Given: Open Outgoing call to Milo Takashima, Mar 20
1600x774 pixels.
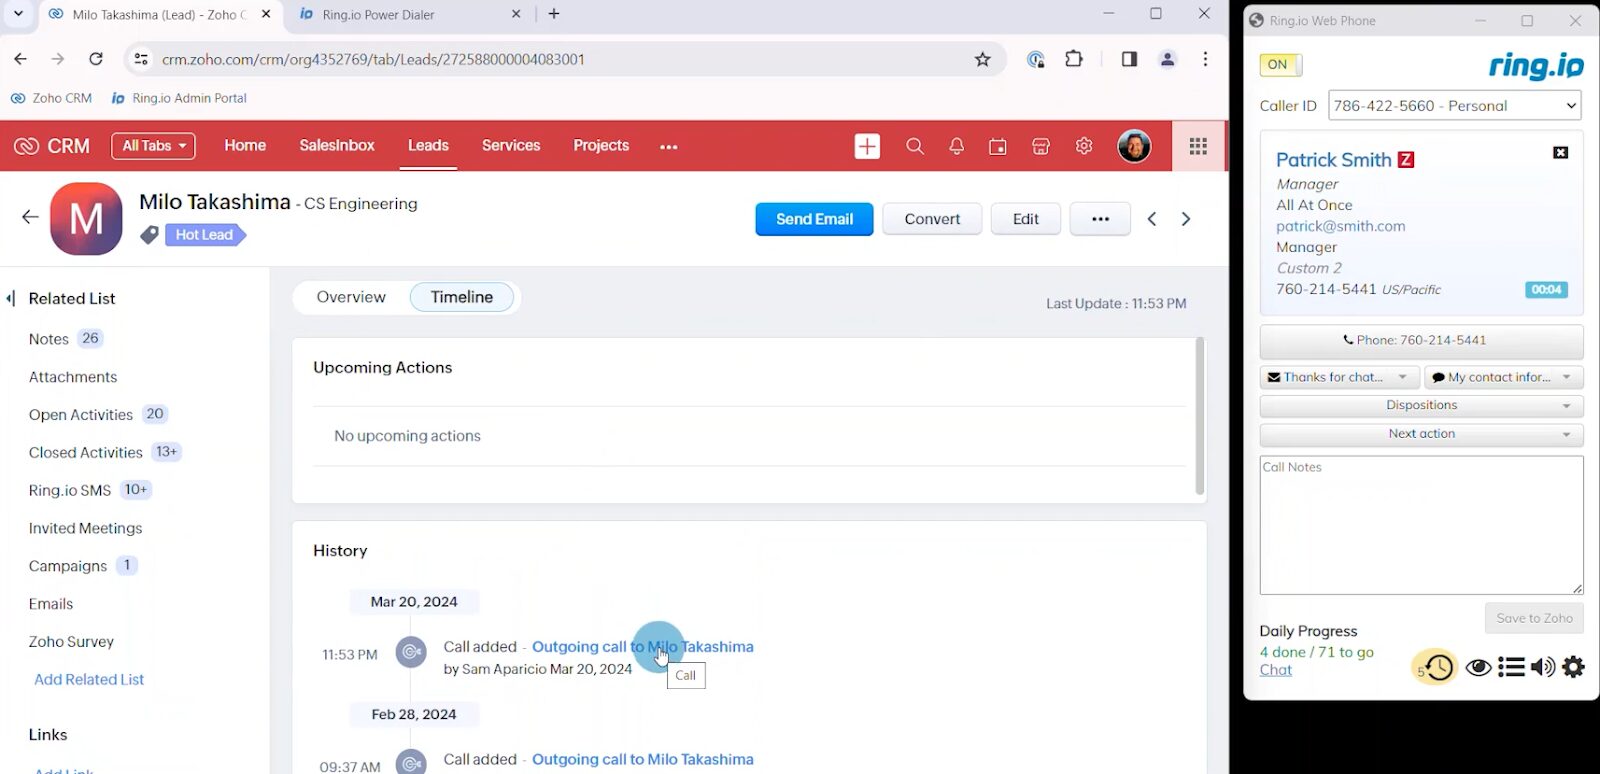Looking at the screenshot, I should (643, 647).
